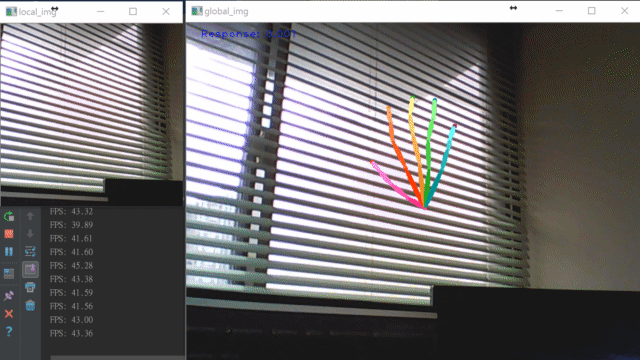This screenshot has height=360, width=640.
Task: Click the console line "FPS: 41.61"
Action: pyautogui.click(x=71, y=238)
